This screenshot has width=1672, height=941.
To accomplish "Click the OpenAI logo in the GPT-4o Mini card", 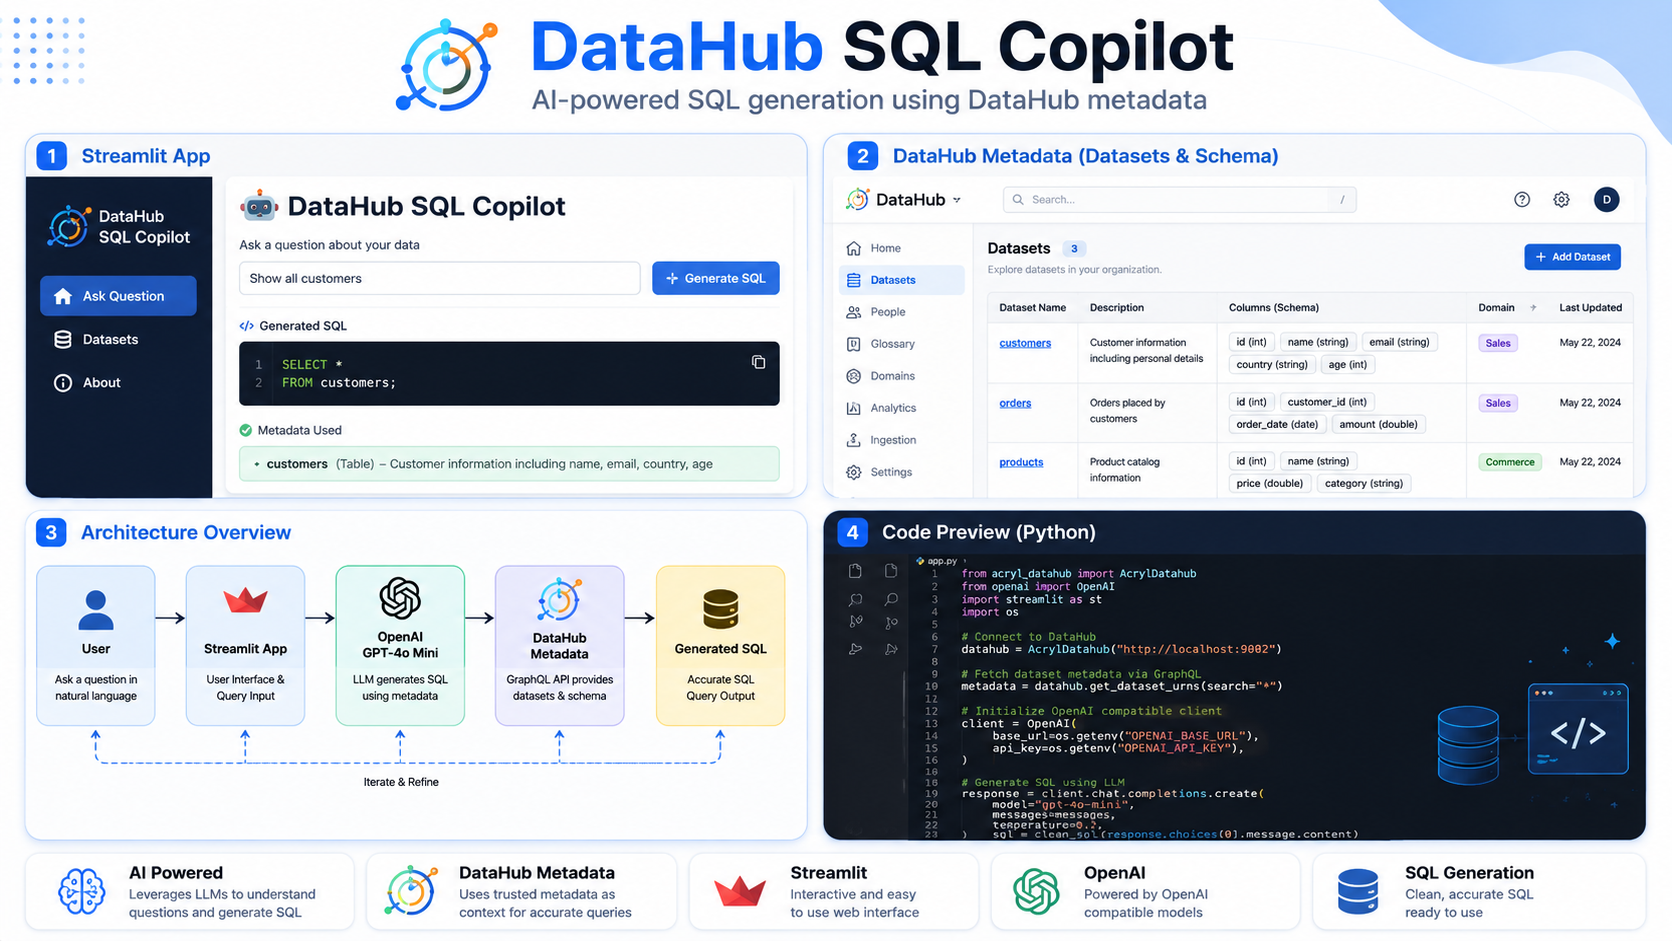I will click(x=400, y=599).
